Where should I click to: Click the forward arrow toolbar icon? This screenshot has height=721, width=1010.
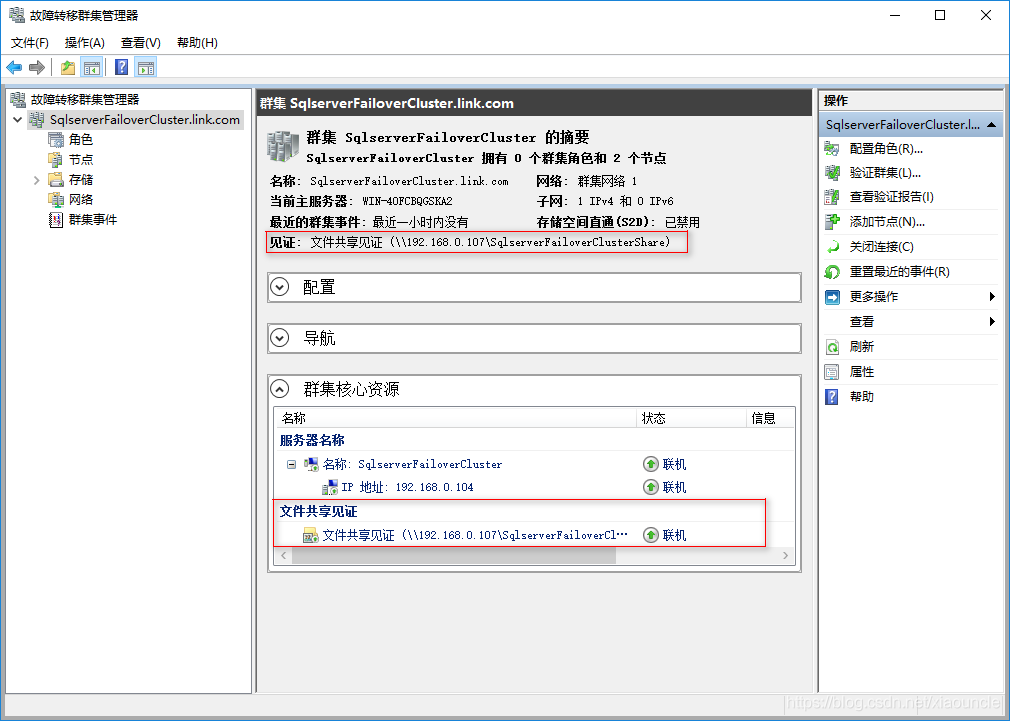coord(37,68)
